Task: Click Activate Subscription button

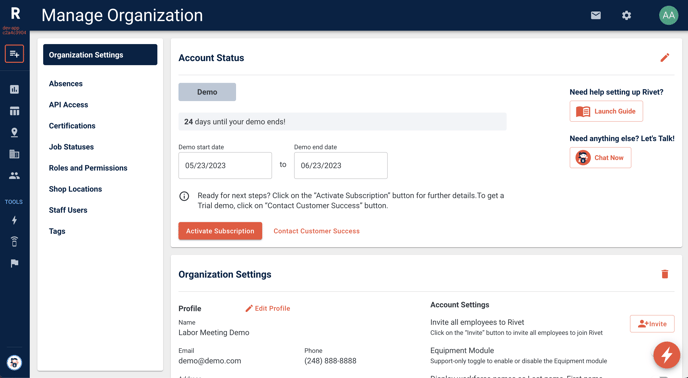Action: pos(220,231)
